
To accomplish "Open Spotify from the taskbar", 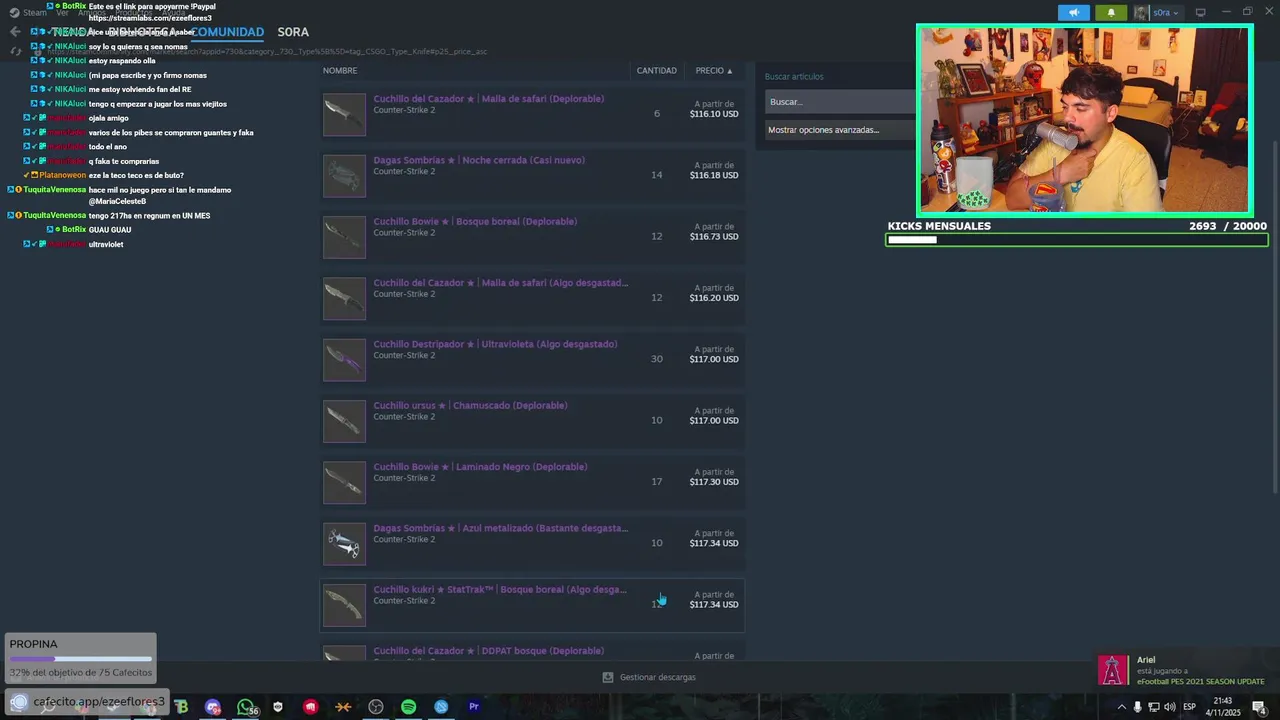I will pyautogui.click(x=408, y=707).
